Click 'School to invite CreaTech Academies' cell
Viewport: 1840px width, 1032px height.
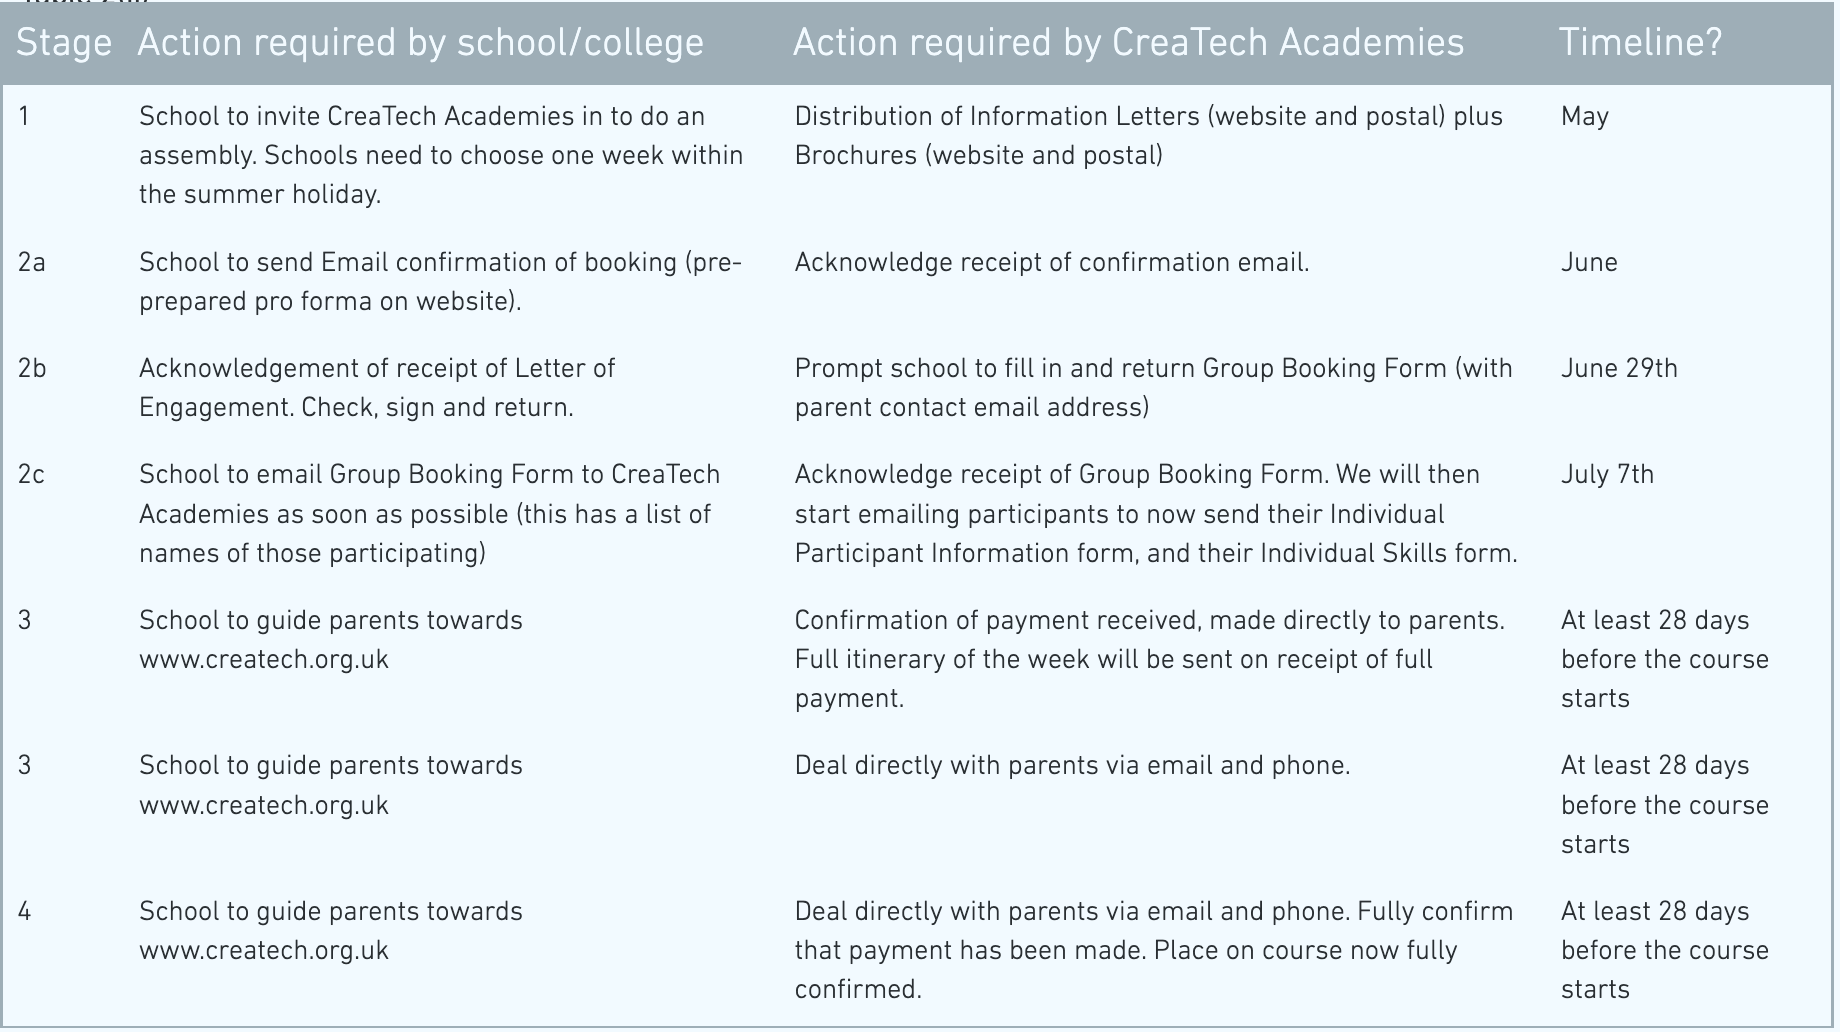coord(441,156)
